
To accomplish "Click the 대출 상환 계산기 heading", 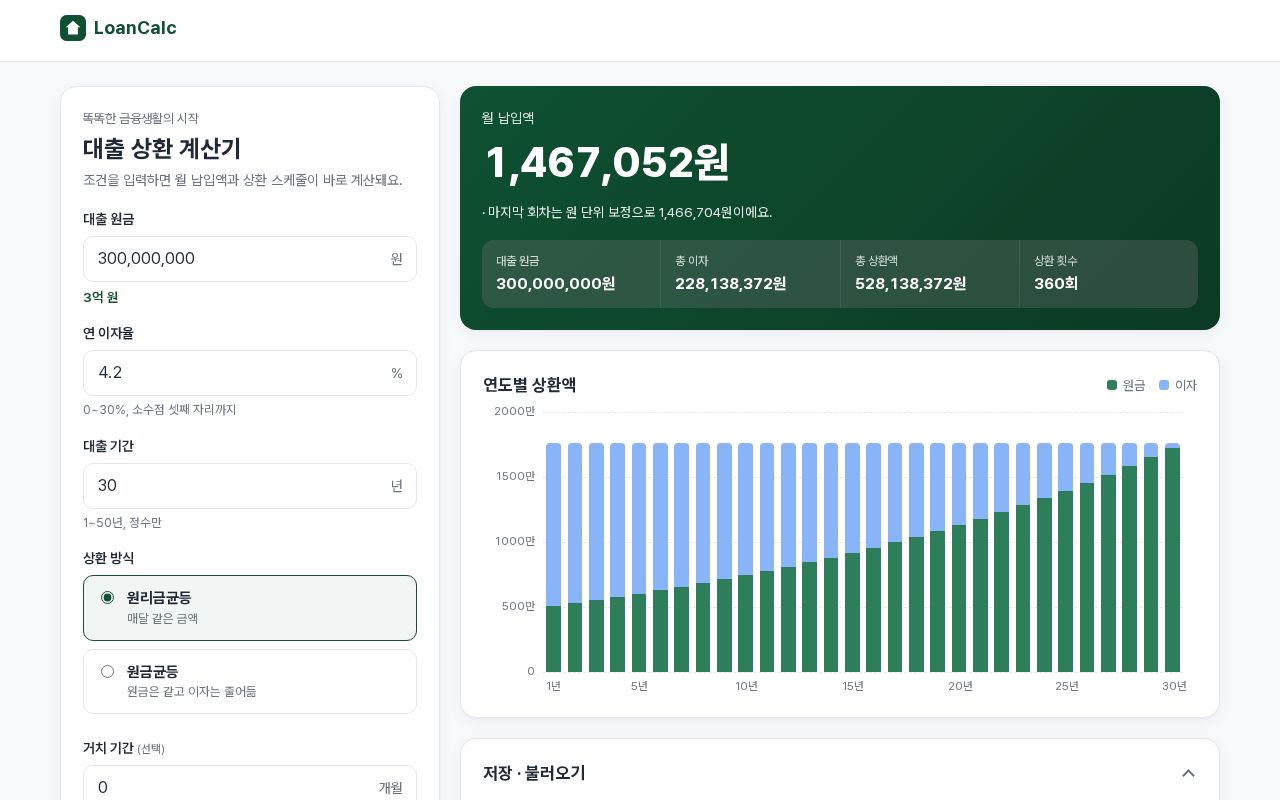I will (162, 149).
